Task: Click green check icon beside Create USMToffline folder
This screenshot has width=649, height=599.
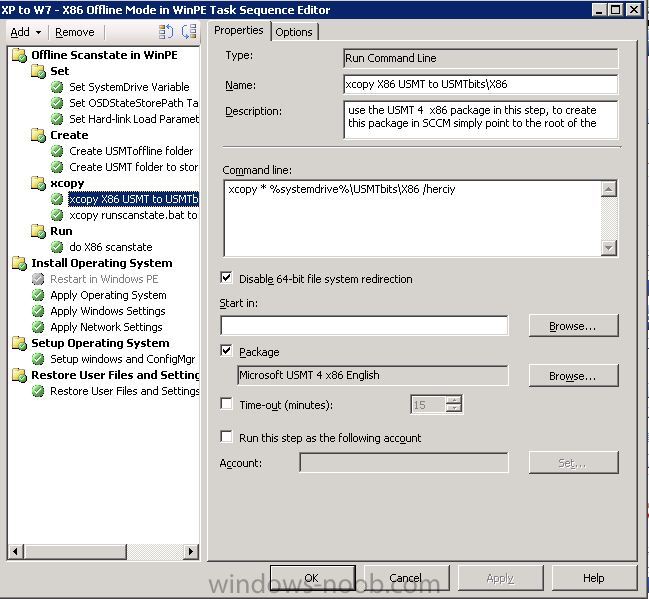Action: pos(57,152)
